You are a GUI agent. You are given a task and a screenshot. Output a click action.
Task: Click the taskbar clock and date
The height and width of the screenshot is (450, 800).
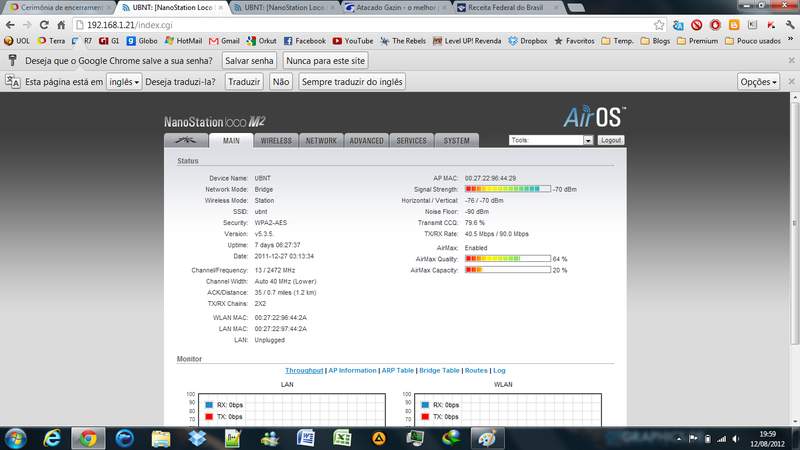(x=767, y=439)
